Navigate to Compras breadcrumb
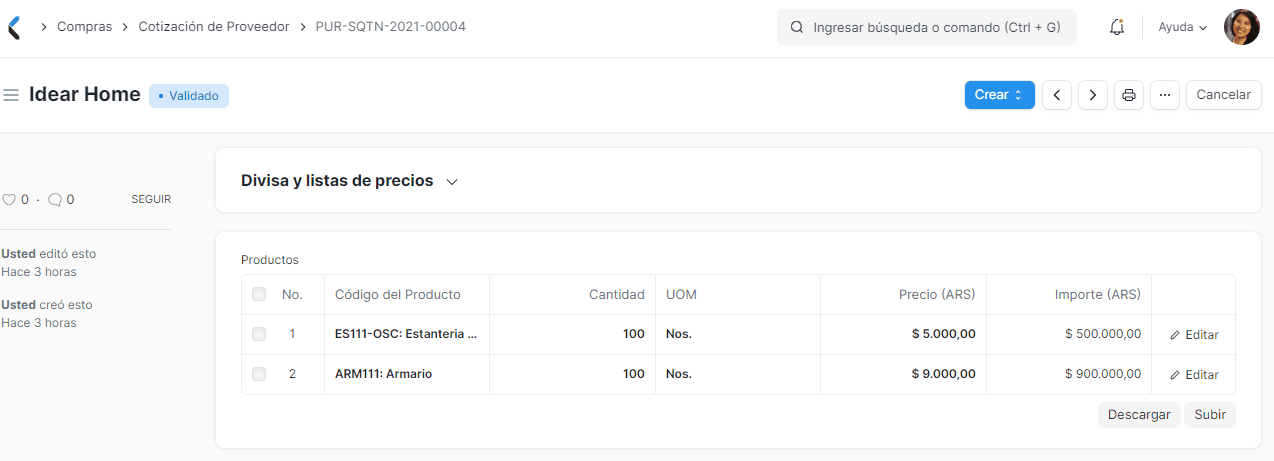Image resolution: width=1274 pixels, height=461 pixels. [x=84, y=27]
